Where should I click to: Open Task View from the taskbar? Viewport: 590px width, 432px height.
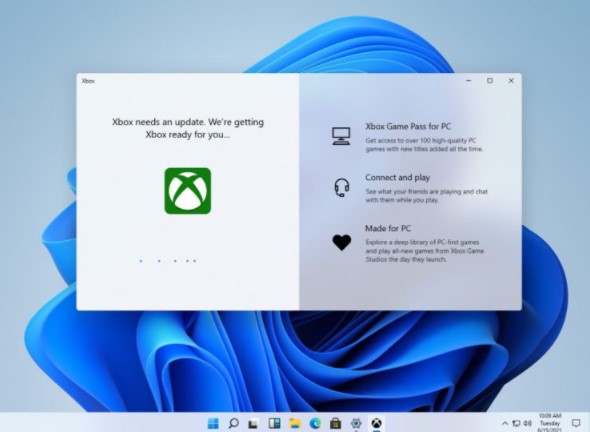pos(253,424)
